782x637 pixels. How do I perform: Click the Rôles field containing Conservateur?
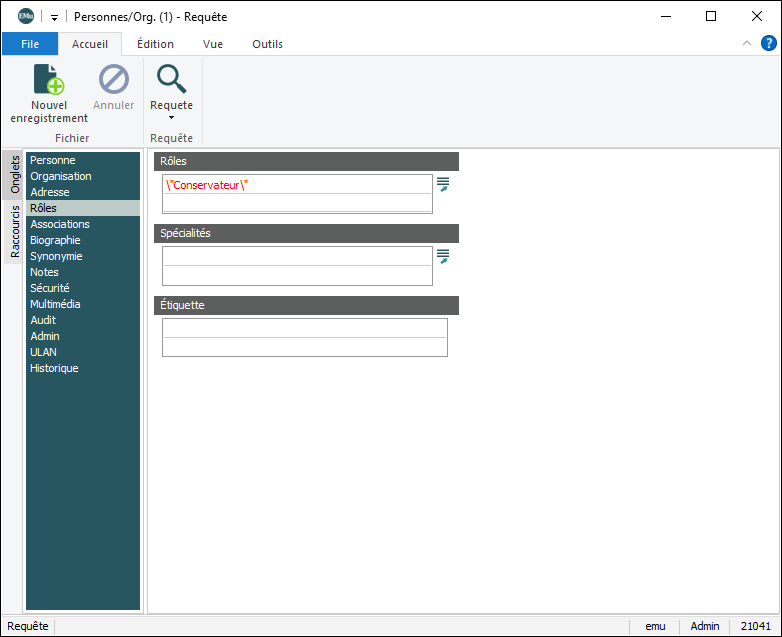(x=297, y=184)
